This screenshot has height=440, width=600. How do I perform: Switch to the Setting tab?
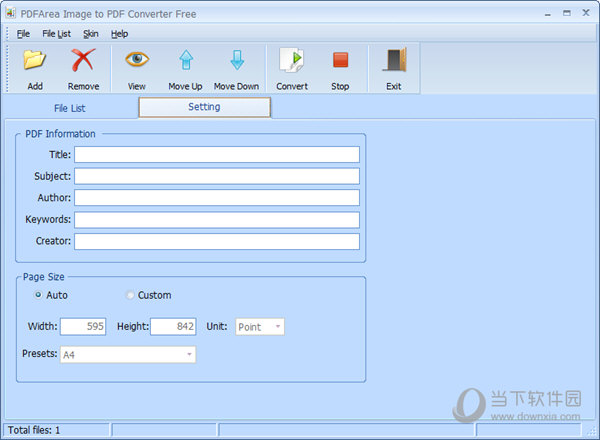204,107
